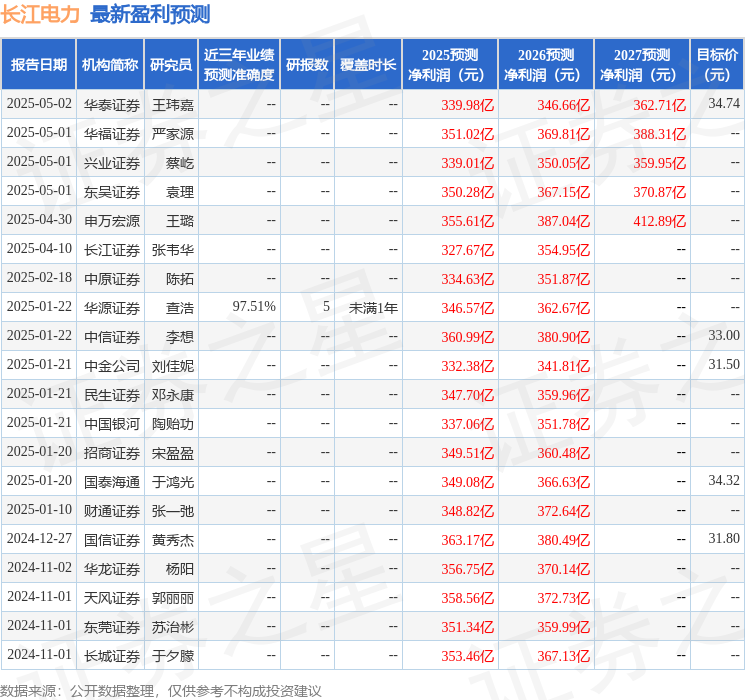Screen dimensions: 745x700
Task: Click the 天风证券 institution cell
Action: click(112, 598)
